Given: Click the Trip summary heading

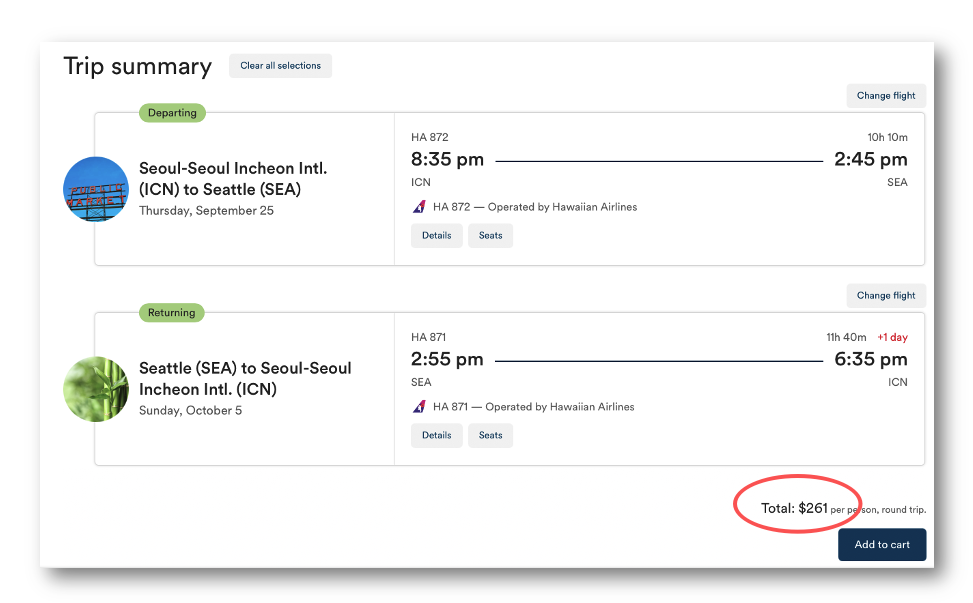Looking at the screenshot, I should (x=137, y=66).
